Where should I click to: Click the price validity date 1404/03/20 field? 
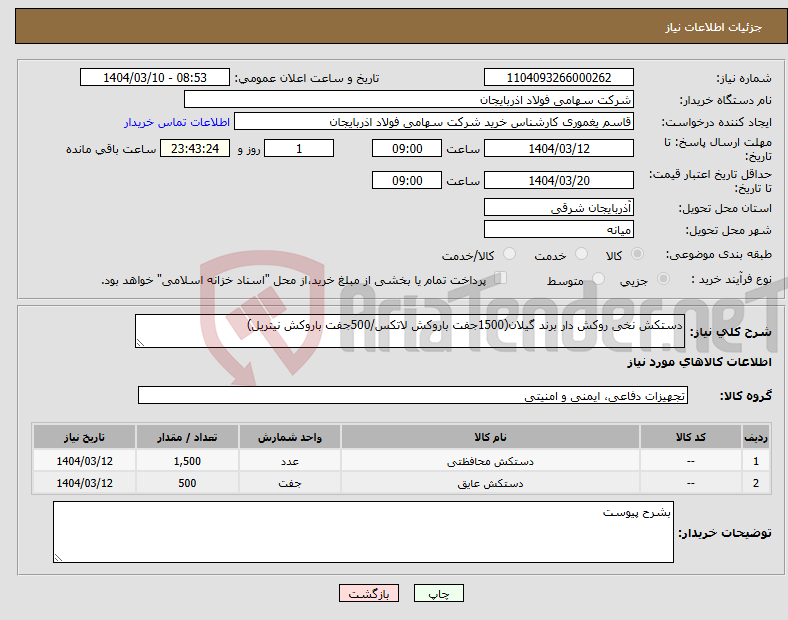coord(558,180)
